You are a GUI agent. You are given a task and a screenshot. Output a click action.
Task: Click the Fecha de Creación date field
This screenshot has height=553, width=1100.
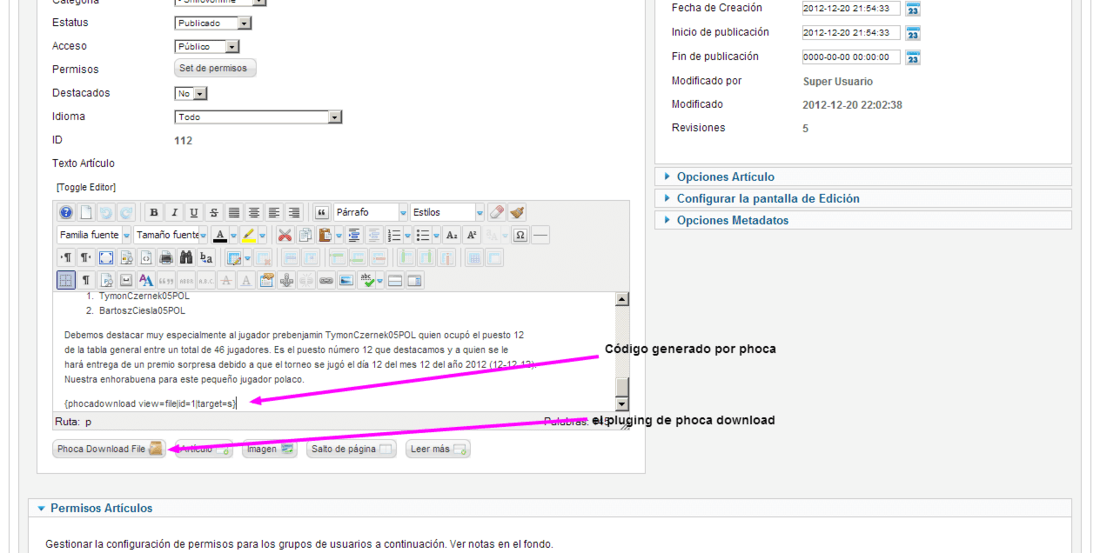851,9
